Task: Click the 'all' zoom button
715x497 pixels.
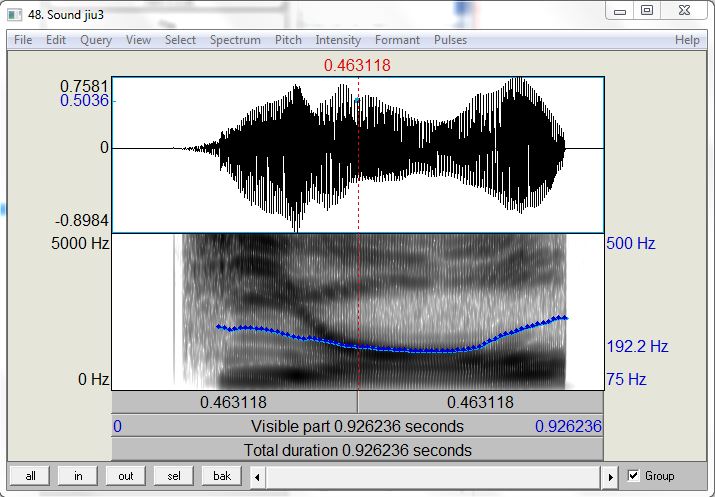Action: [30, 476]
